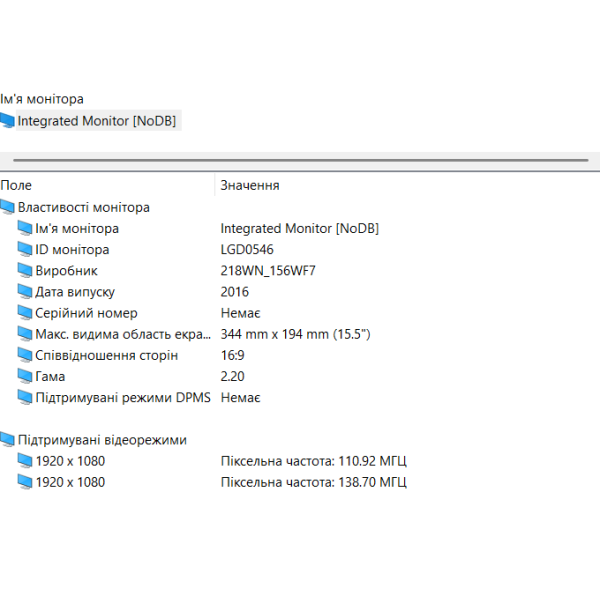Click icon of 1920 x 1080 110.92 МГЦ row

pos(25,461)
